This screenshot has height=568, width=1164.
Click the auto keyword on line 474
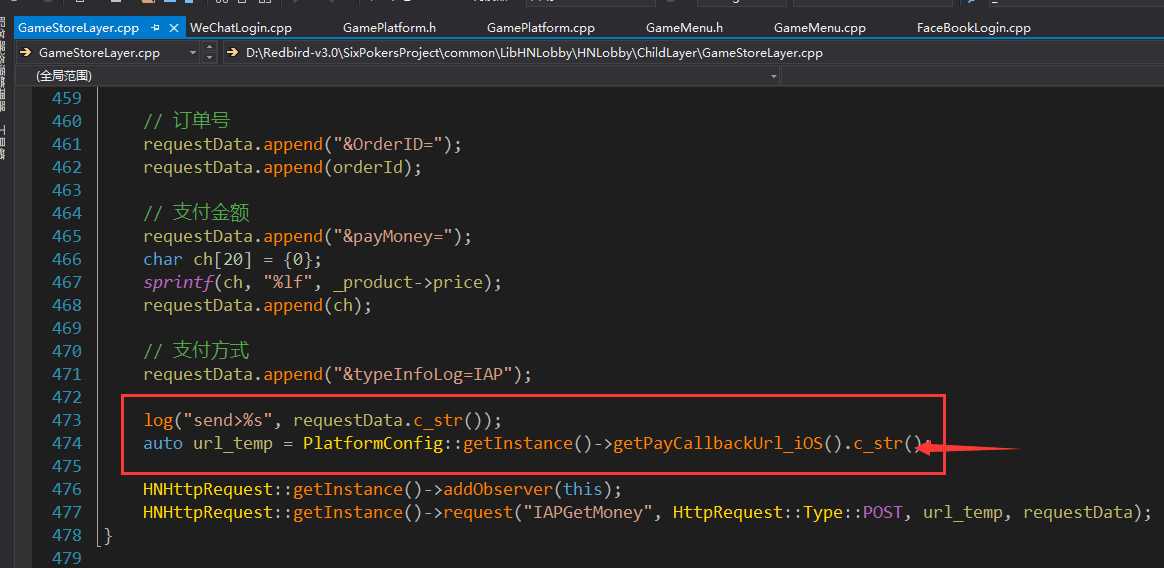163,443
